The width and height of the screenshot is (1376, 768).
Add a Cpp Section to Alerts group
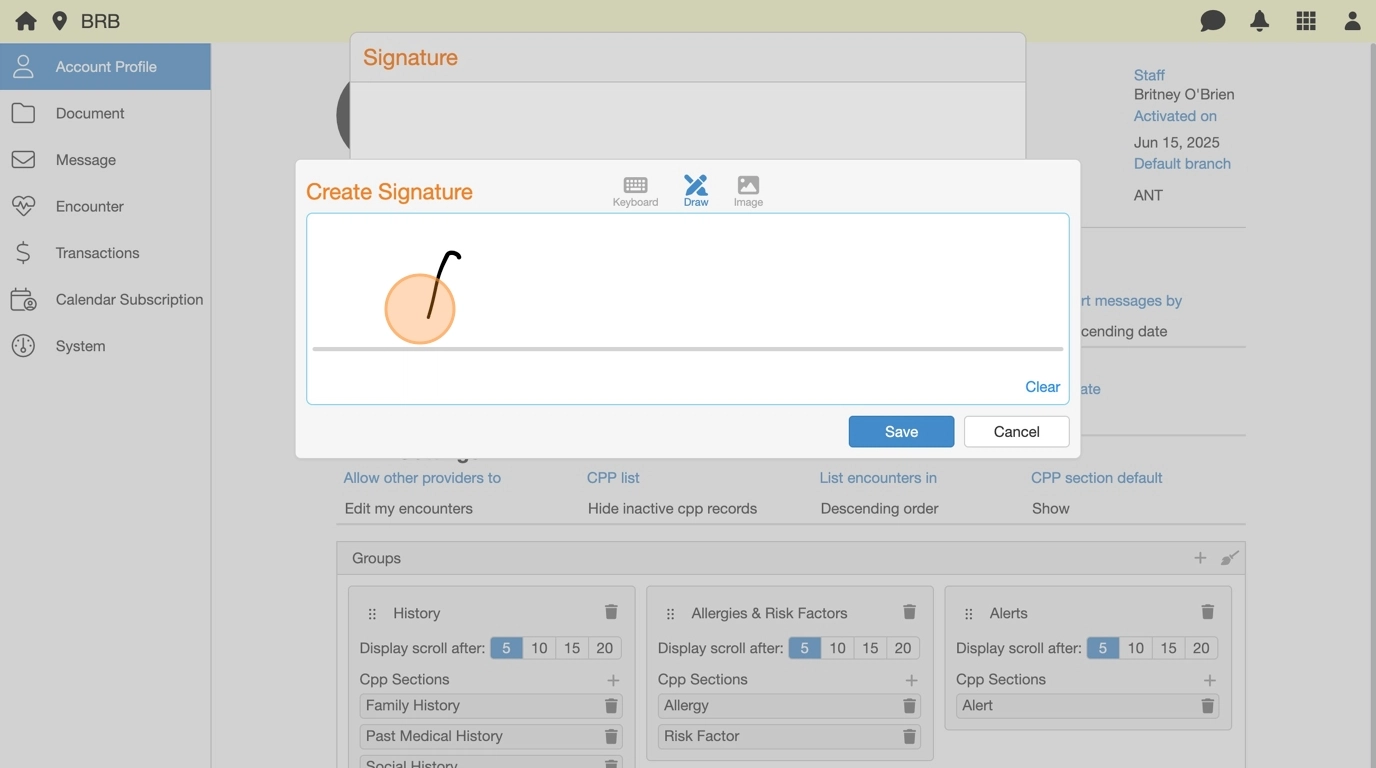coord(1209,680)
